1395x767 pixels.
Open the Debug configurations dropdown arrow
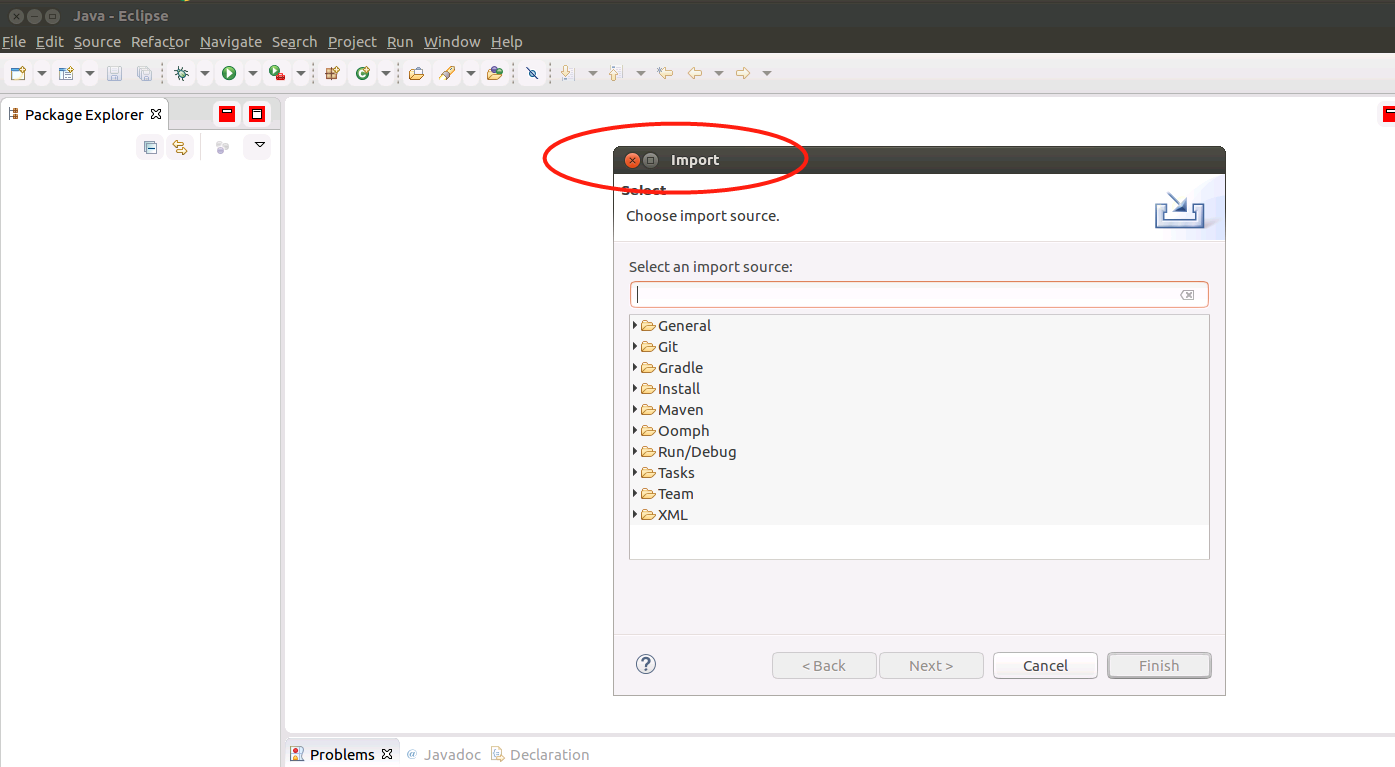point(205,73)
